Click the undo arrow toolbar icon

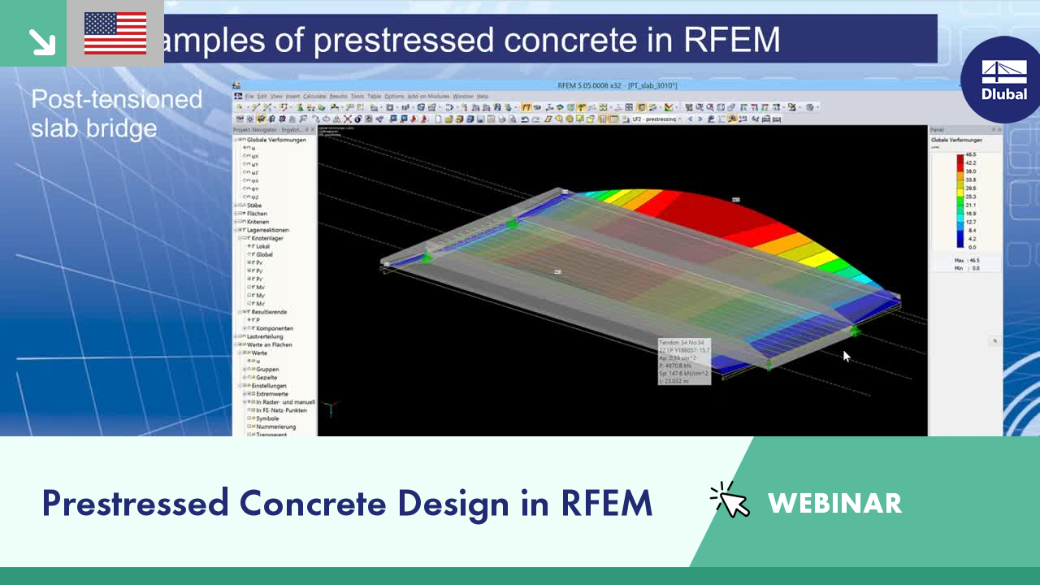point(525,119)
